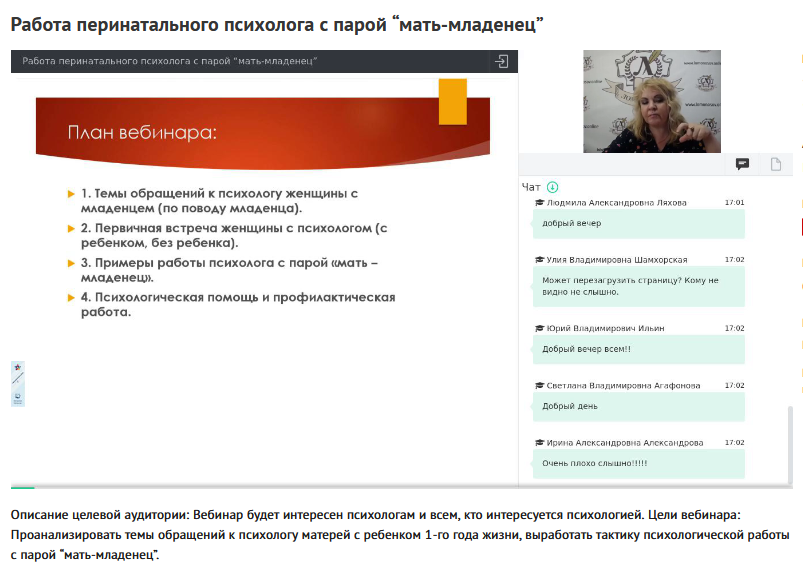
Task: Open the chat tab with speech bubble icon
Action: coord(743,164)
